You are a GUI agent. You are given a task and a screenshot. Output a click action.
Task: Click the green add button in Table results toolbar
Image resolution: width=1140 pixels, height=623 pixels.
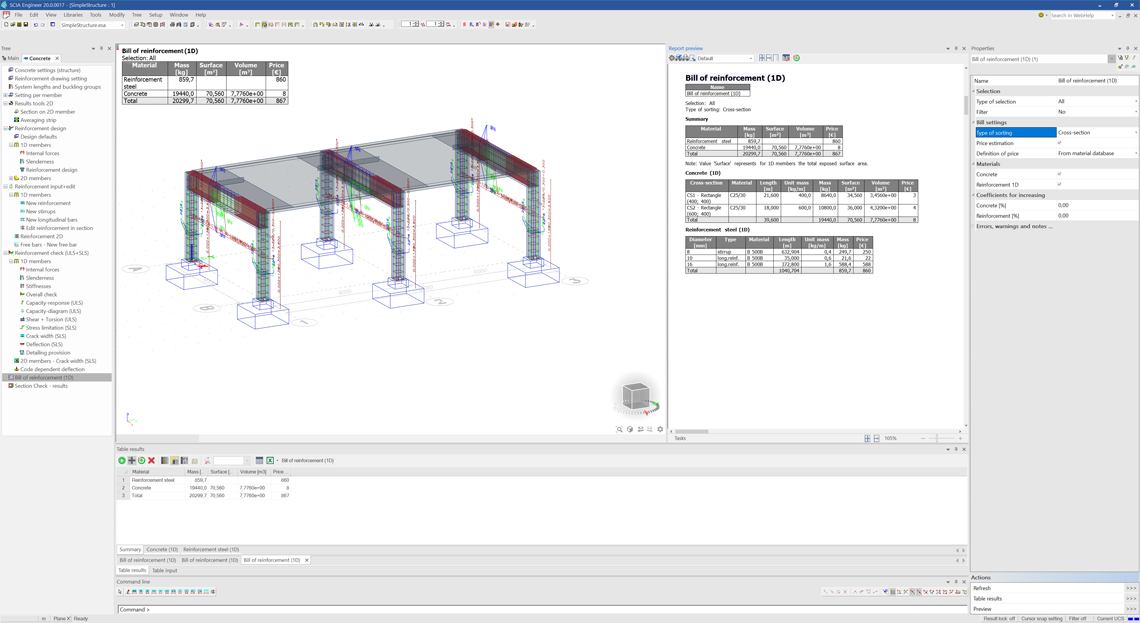click(122, 460)
